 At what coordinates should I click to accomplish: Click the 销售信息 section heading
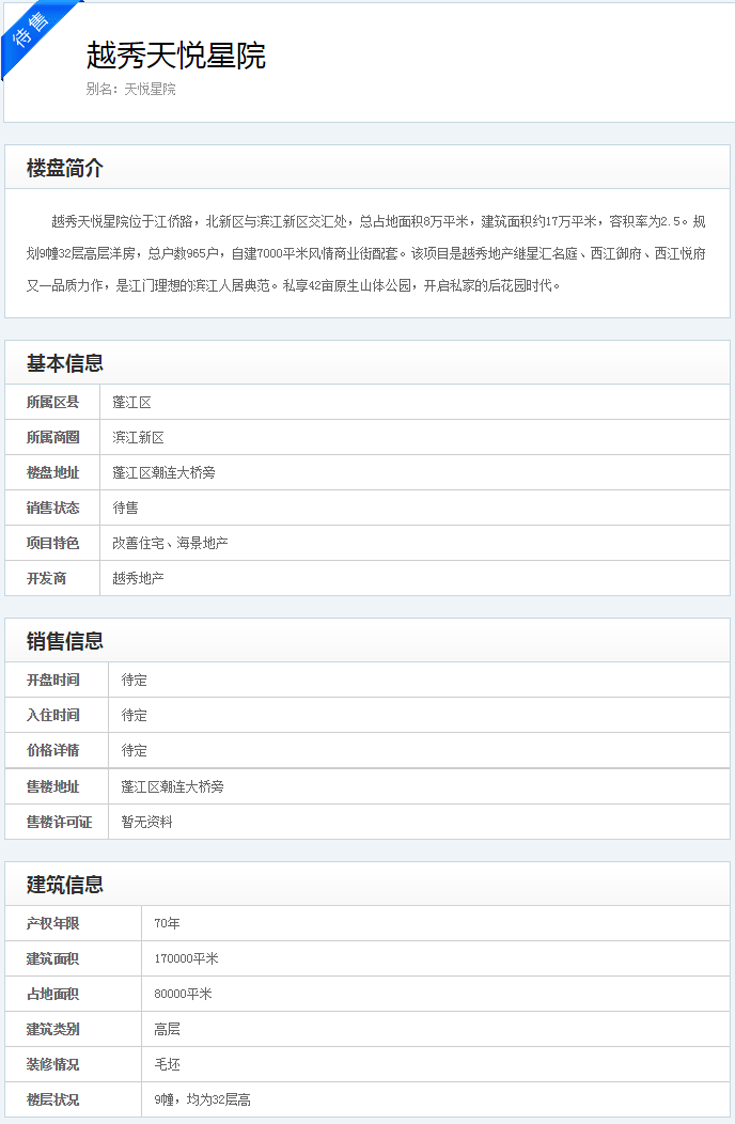coord(65,641)
